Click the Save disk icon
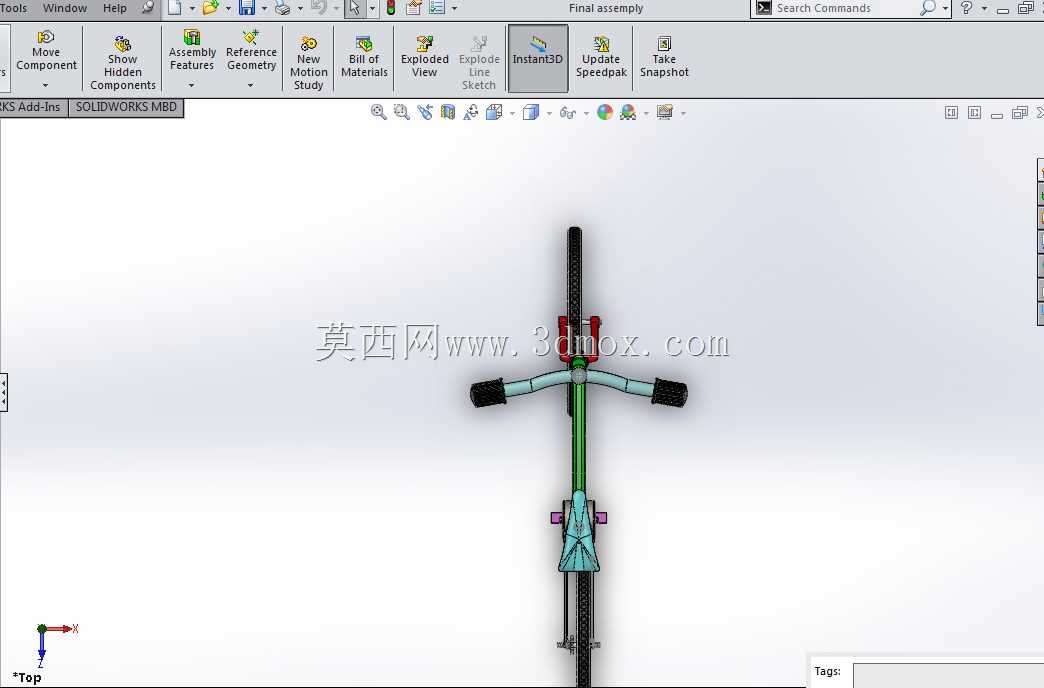Screen dimensions: 1044x688 [x=247, y=8]
